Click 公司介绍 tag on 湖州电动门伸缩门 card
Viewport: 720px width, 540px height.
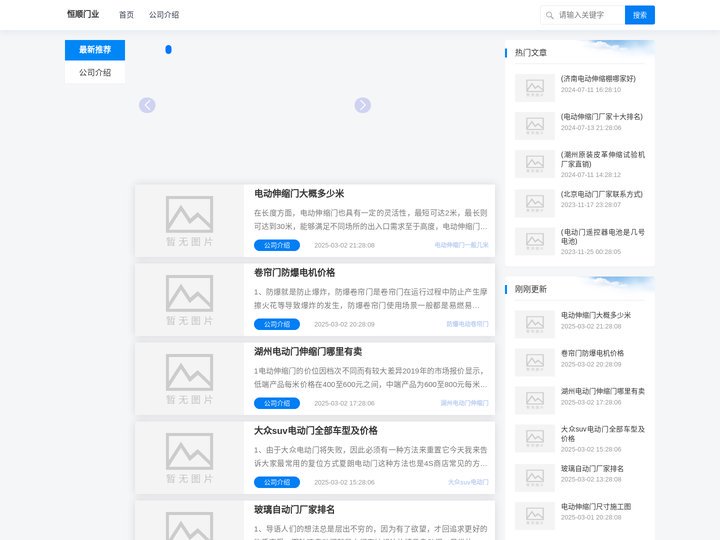click(277, 403)
